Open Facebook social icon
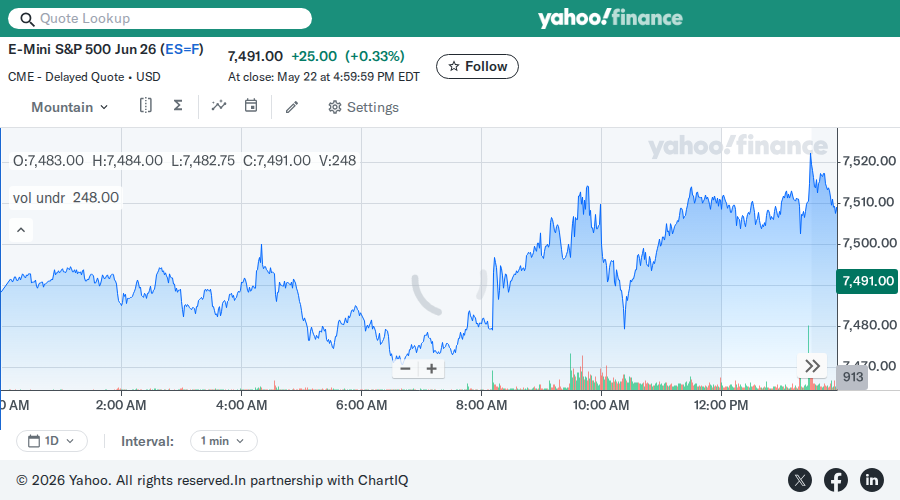Screen dimensions: 900x500 836,480
